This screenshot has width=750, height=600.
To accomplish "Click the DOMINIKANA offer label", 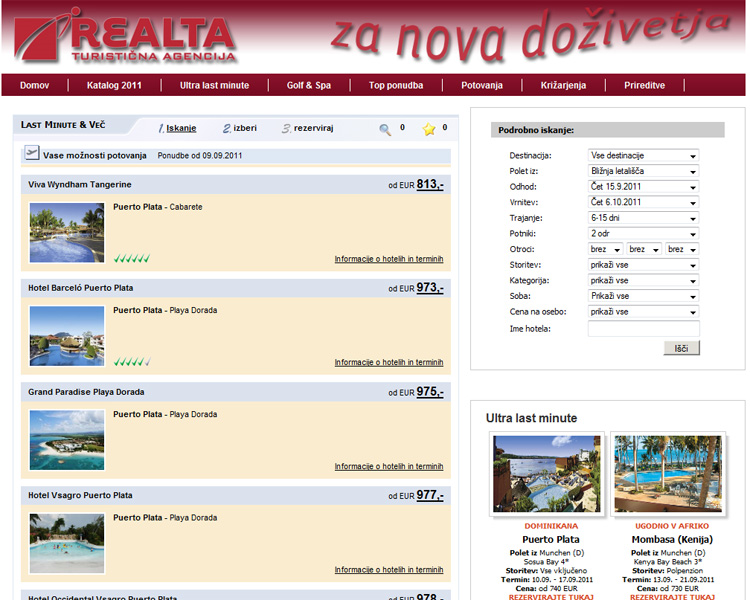I will click(x=551, y=526).
